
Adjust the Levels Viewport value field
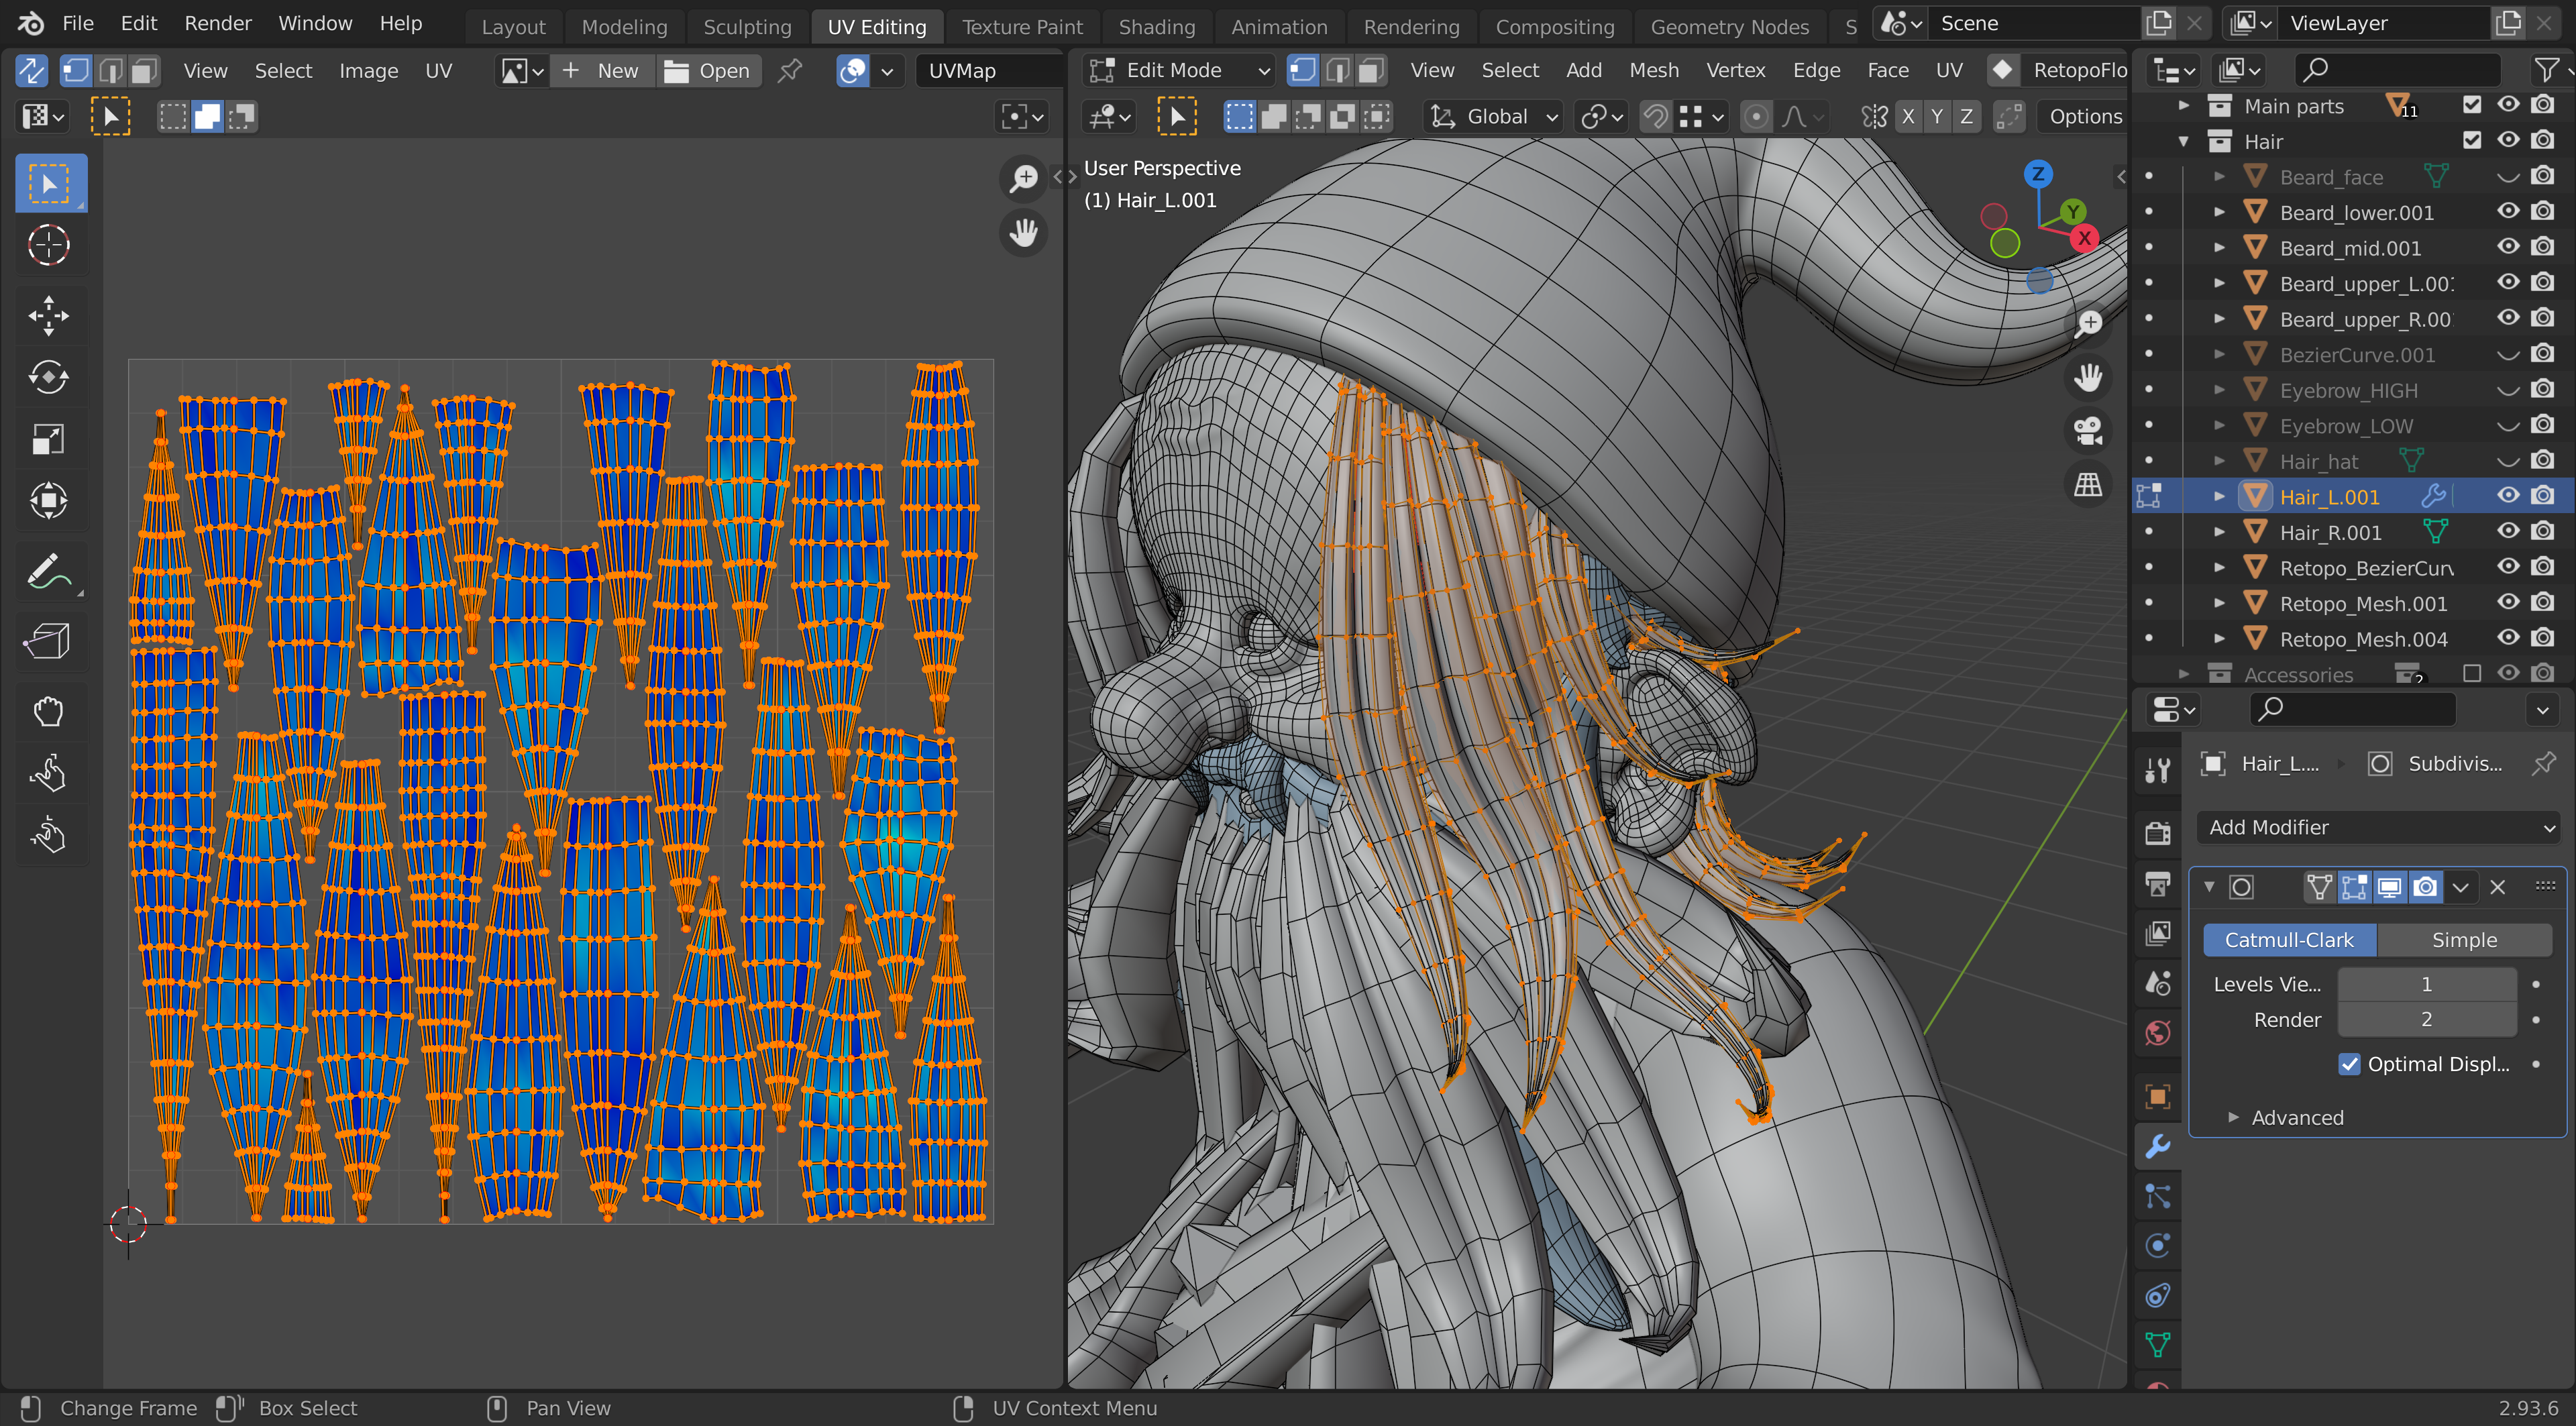point(2425,984)
